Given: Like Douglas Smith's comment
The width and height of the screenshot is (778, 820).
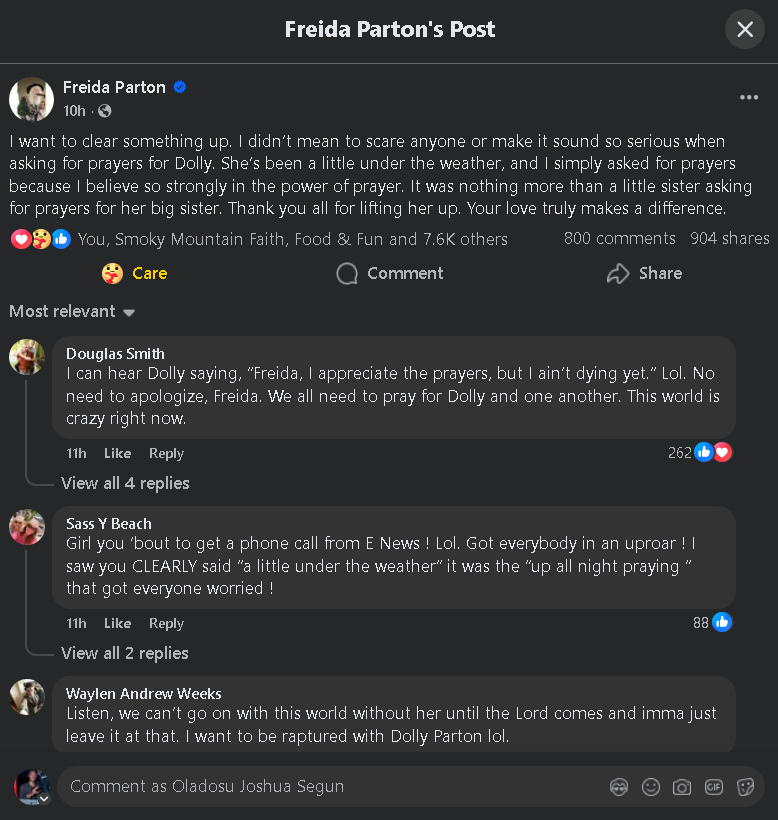Looking at the screenshot, I should [x=117, y=453].
